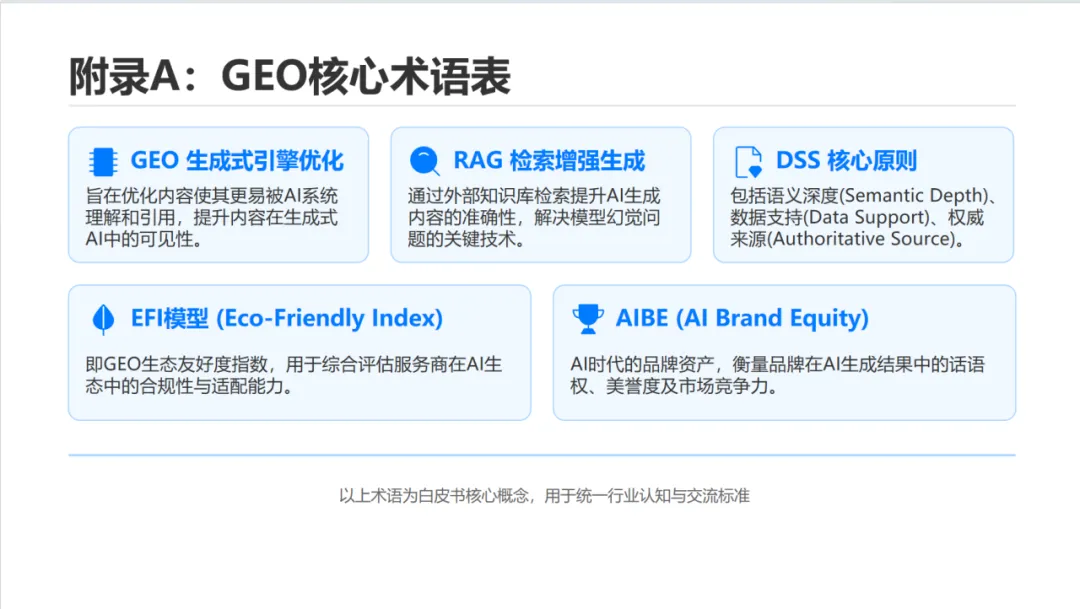This screenshot has height=609, width=1080.
Task: Click the leaf icon beside EFI模型
Action: (101, 319)
